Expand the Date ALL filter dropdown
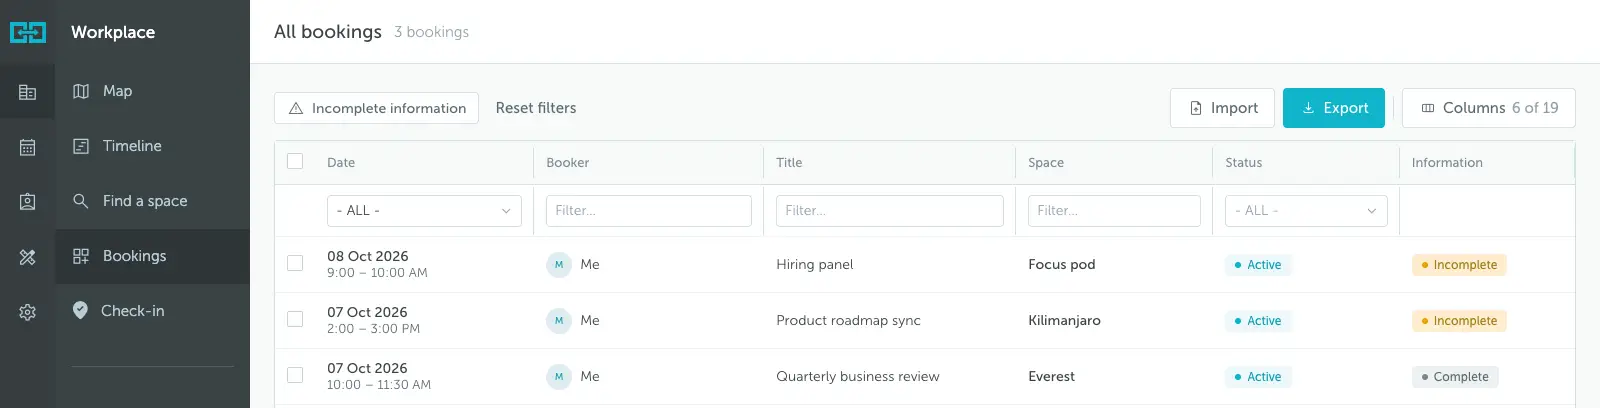The width and height of the screenshot is (1600, 408). (x=424, y=211)
